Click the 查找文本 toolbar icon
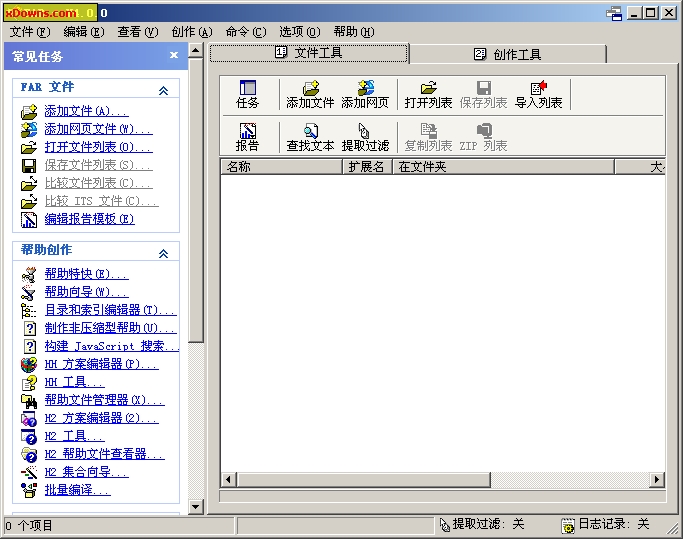 [x=311, y=131]
